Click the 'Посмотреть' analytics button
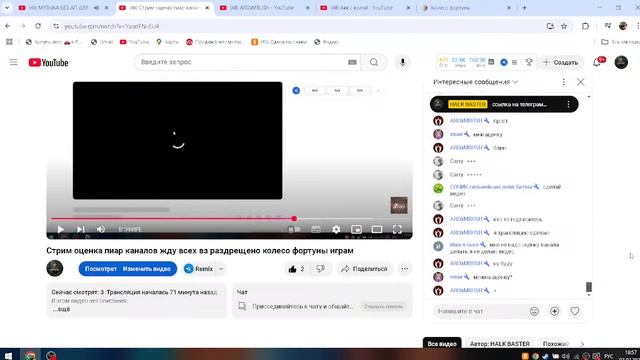This screenshot has height=360, width=640. point(100,269)
